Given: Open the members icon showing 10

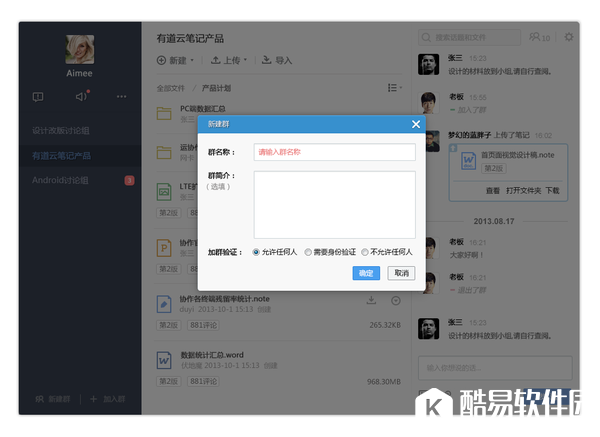Looking at the screenshot, I should [x=540, y=37].
